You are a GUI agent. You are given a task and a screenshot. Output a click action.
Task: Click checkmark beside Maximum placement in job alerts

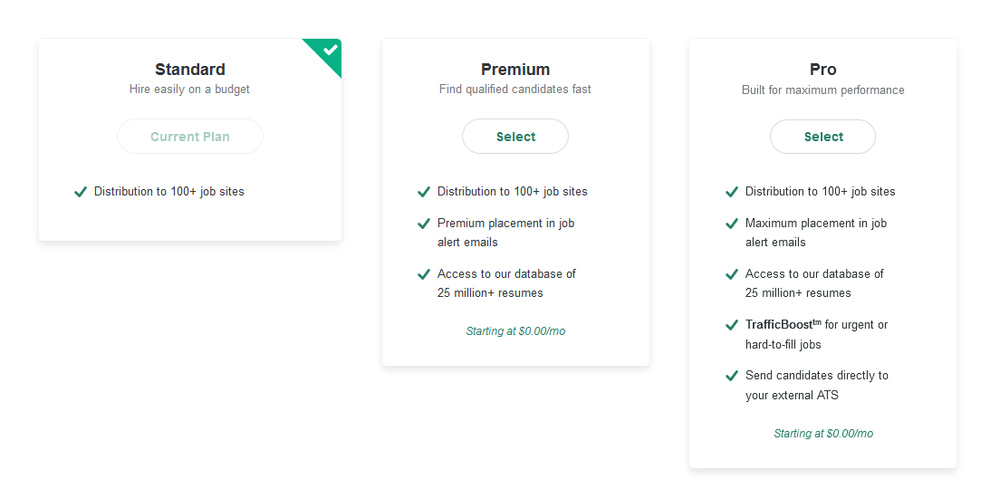tap(732, 223)
